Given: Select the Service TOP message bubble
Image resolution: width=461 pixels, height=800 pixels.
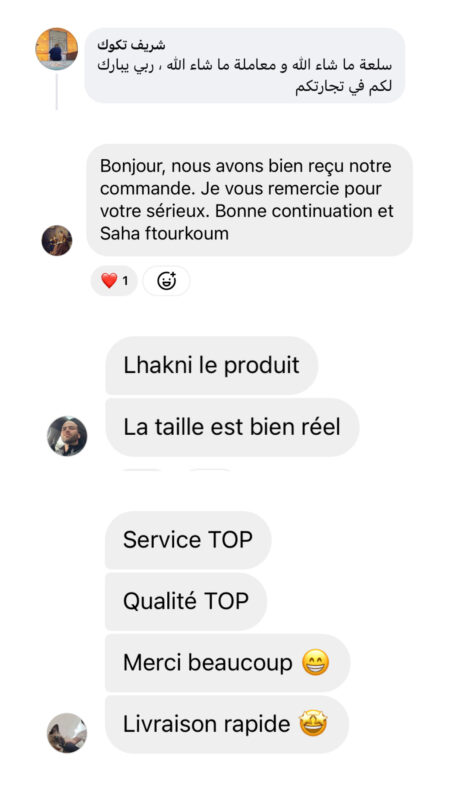Looking at the screenshot, I should [188, 540].
